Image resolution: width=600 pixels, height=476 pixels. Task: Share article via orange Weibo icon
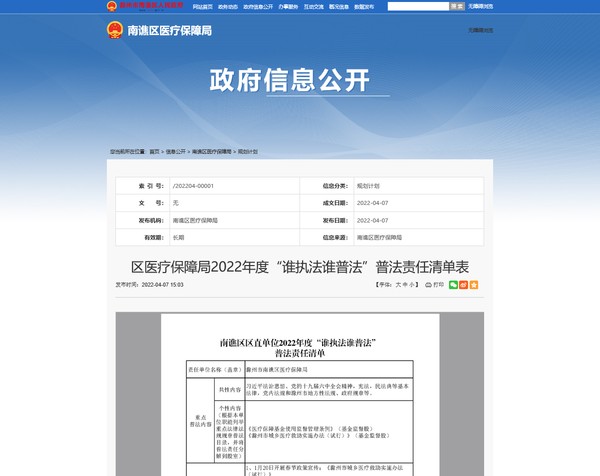(x=463, y=285)
